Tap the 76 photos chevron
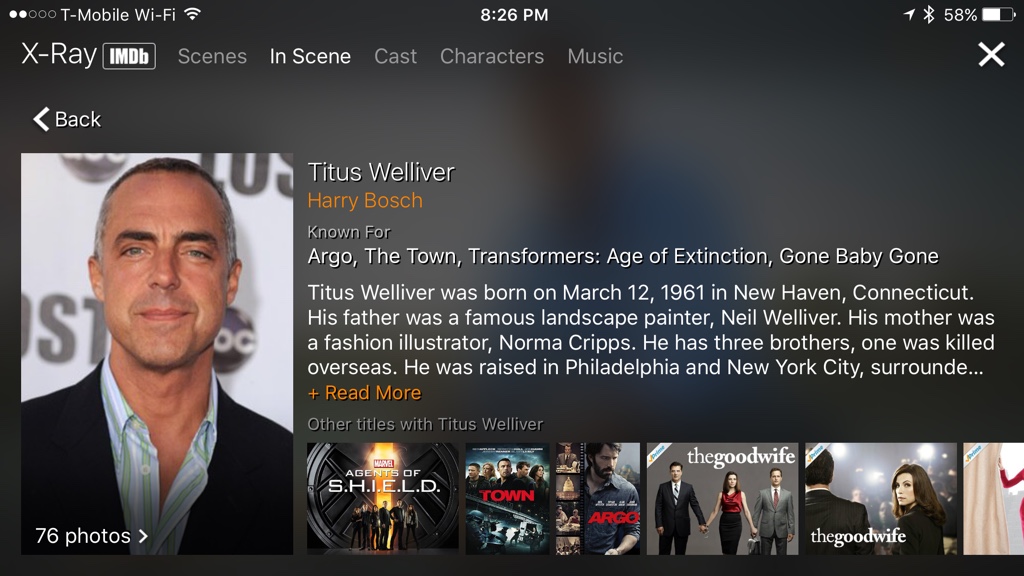Viewport: 1024px width, 576px height. pos(143,536)
